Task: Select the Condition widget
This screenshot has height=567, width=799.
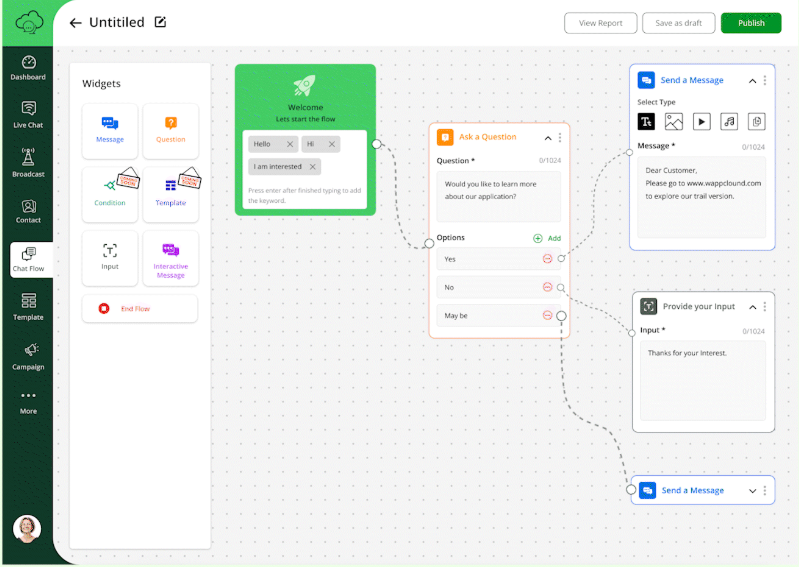Action: [110, 195]
